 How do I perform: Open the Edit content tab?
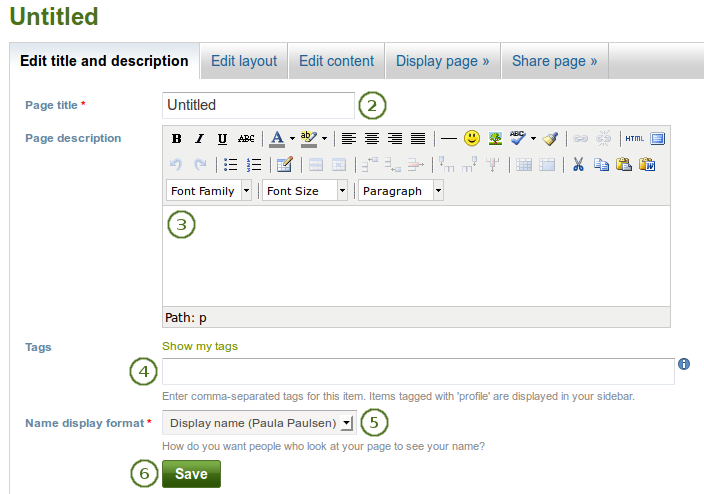click(337, 61)
